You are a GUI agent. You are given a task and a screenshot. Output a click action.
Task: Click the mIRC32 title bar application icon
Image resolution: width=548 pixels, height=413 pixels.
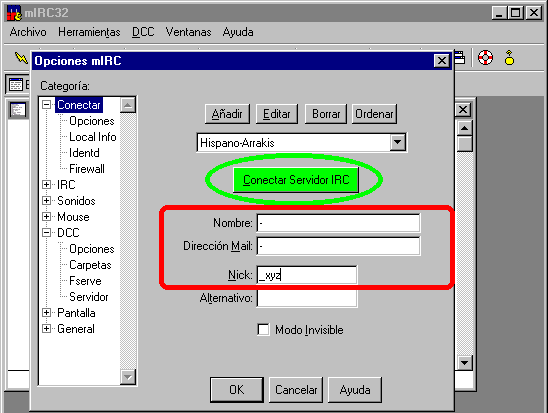(x=14, y=13)
